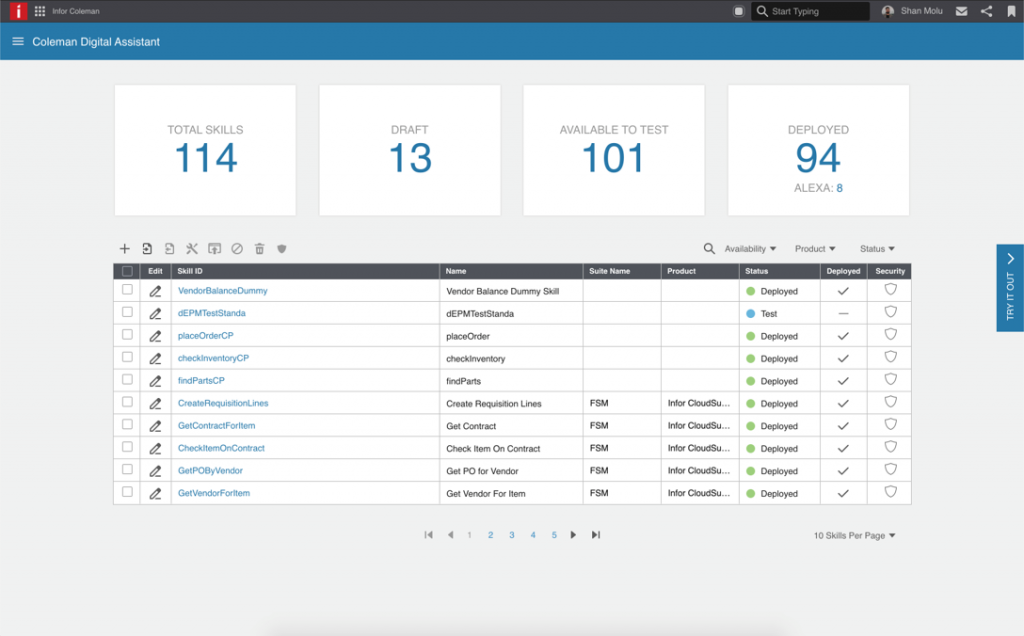Viewport: 1024px width, 636px height.
Task: Click the share icon in the top bar
Action: pyautogui.click(x=986, y=12)
